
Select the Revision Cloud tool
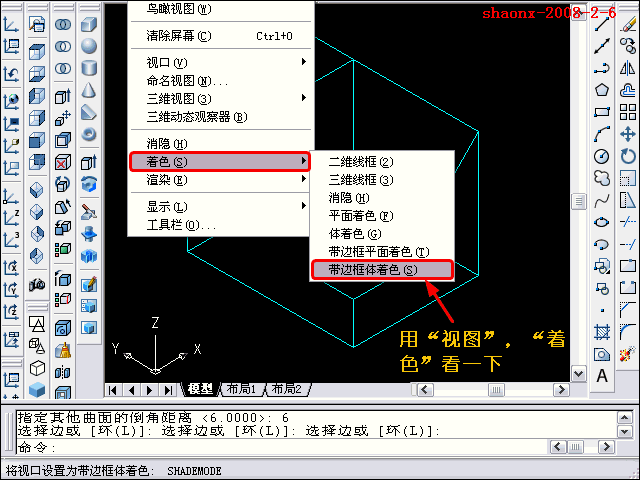602,178
